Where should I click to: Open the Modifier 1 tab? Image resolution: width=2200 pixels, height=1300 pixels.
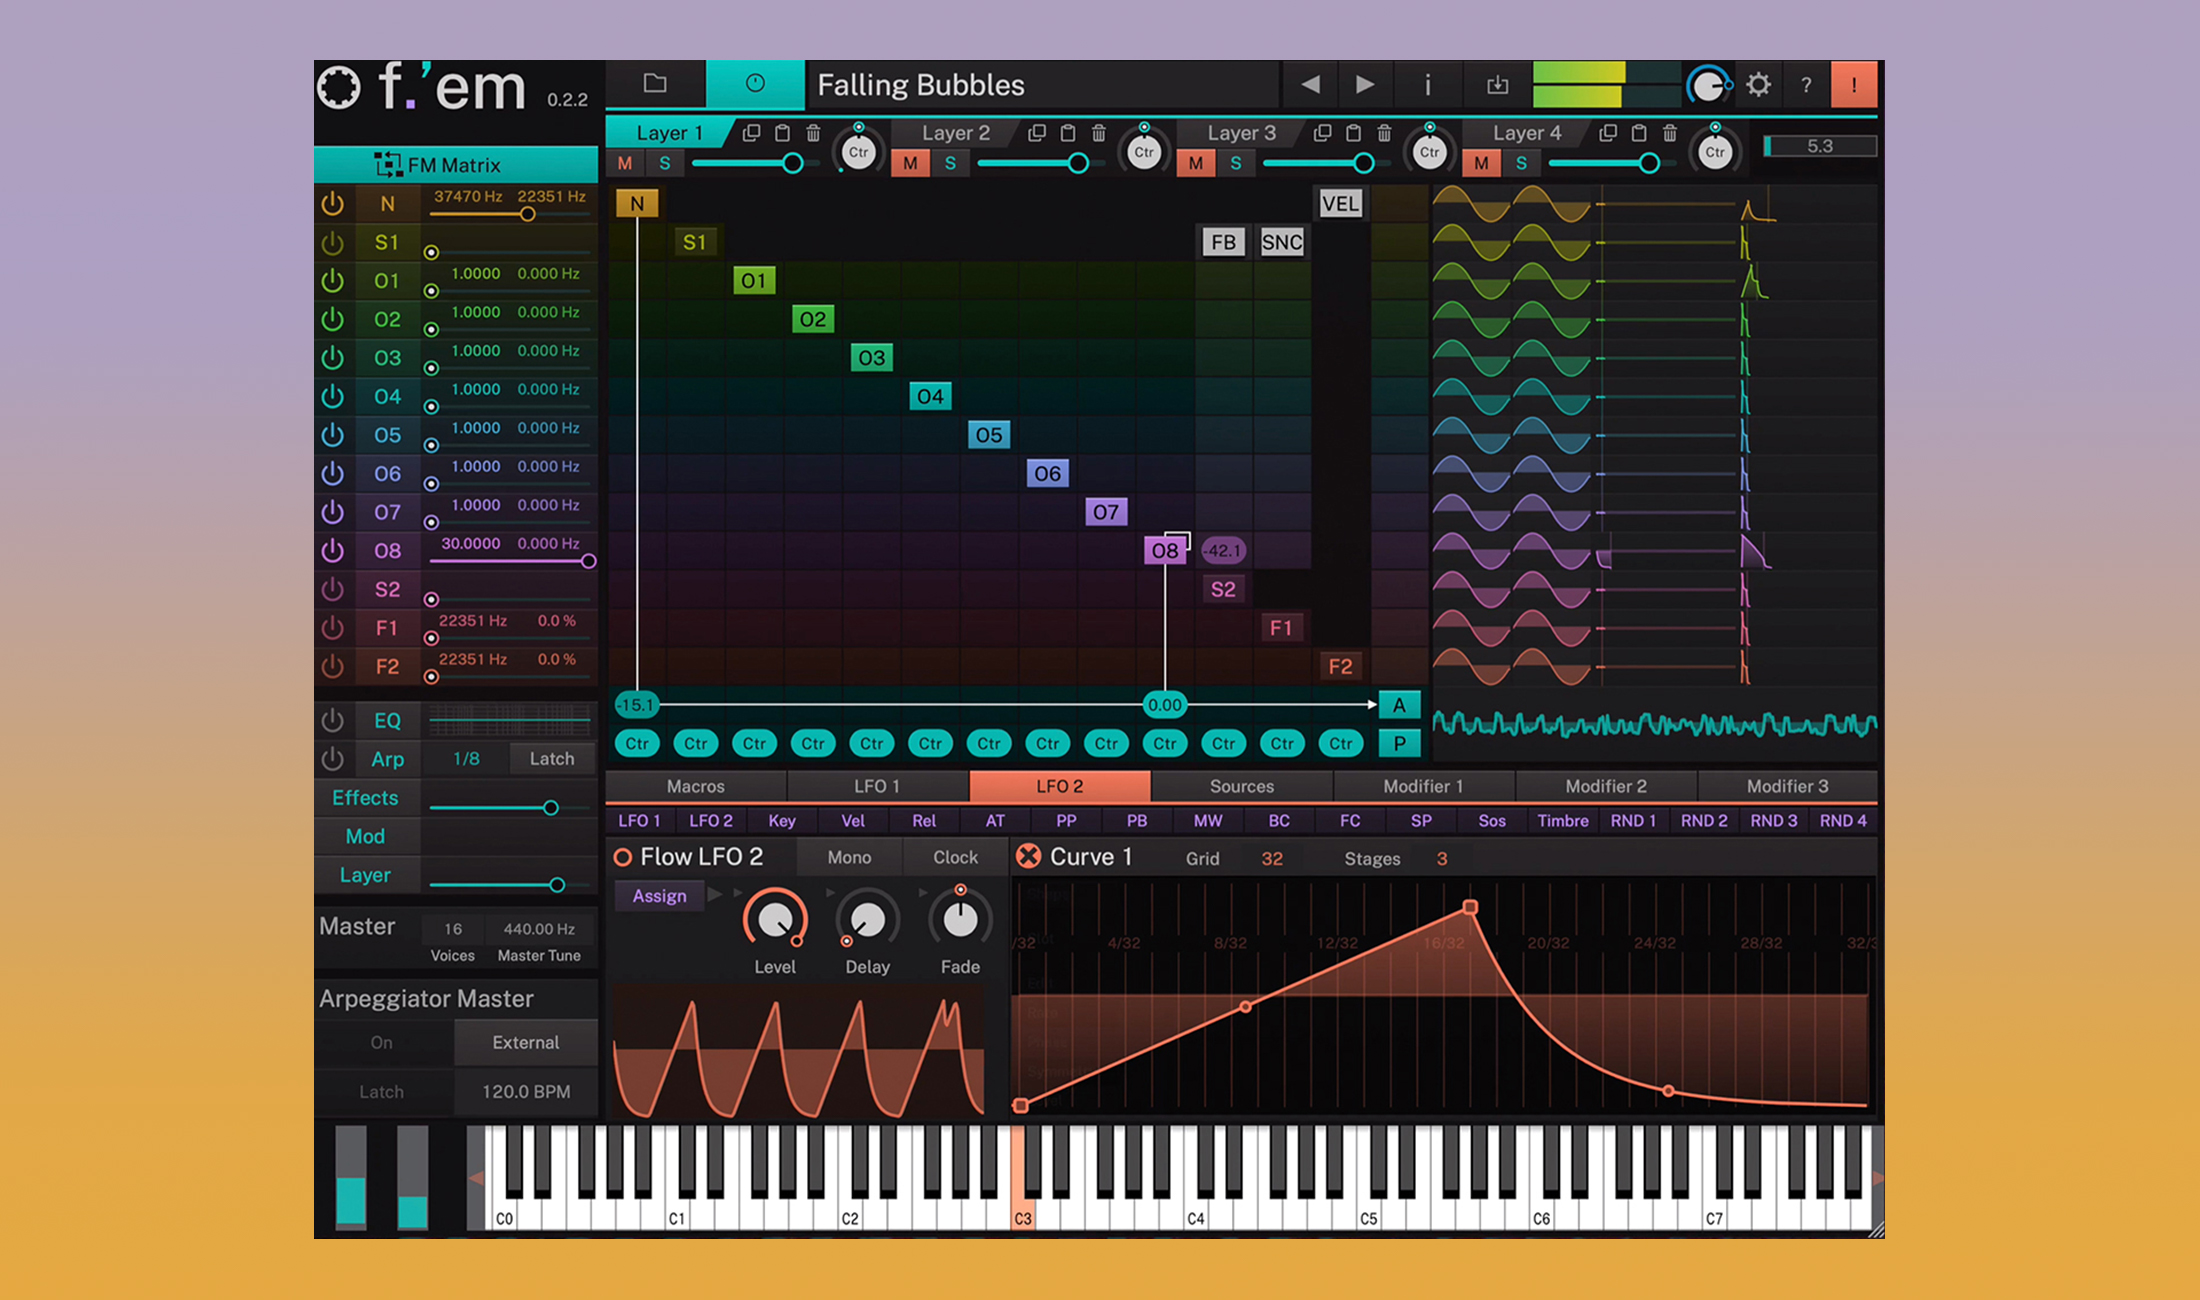(x=1424, y=786)
